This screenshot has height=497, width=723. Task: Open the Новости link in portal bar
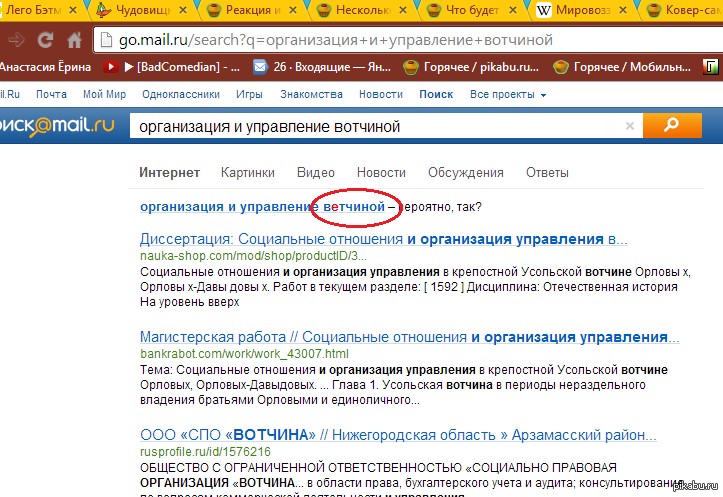coord(381,95)
